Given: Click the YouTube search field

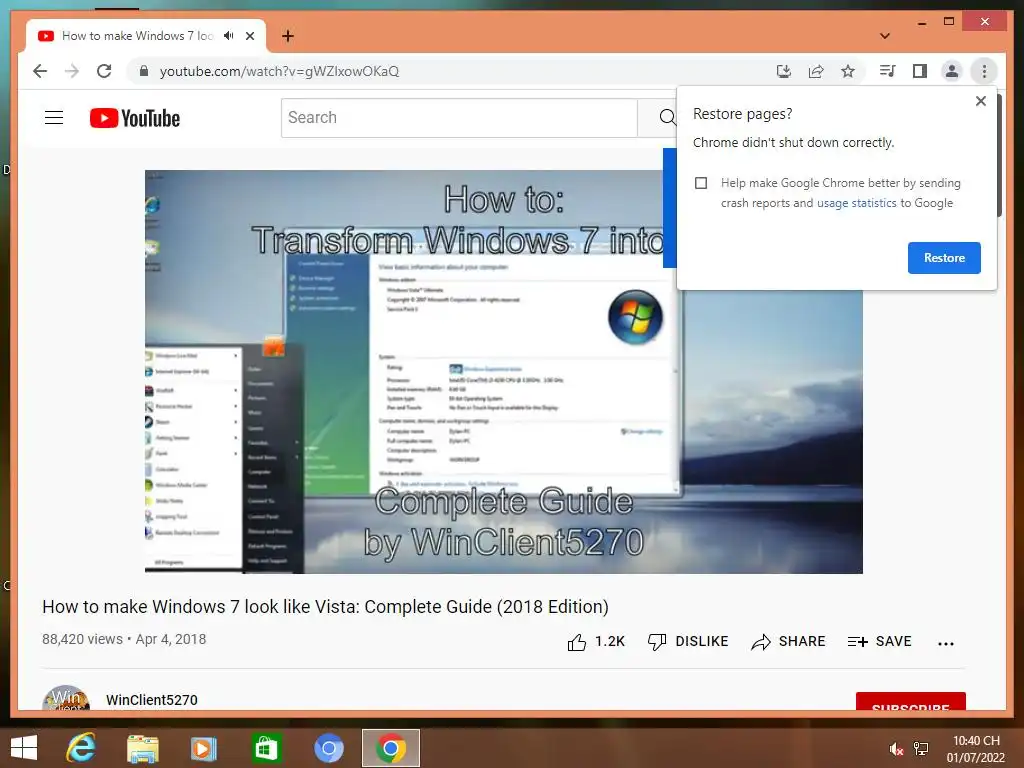Looking at the screenshot, I should 459,118.
